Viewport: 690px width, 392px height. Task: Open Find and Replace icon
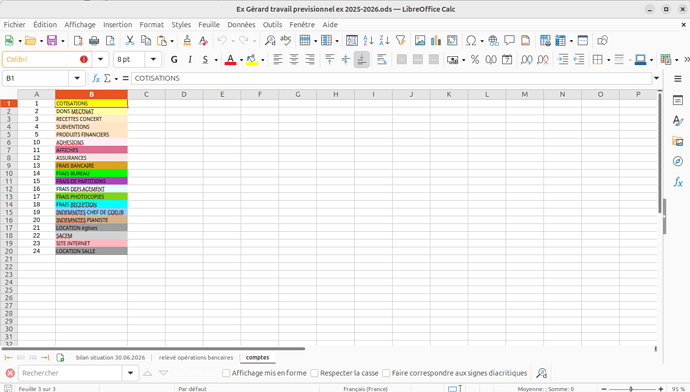click(270, 40)
